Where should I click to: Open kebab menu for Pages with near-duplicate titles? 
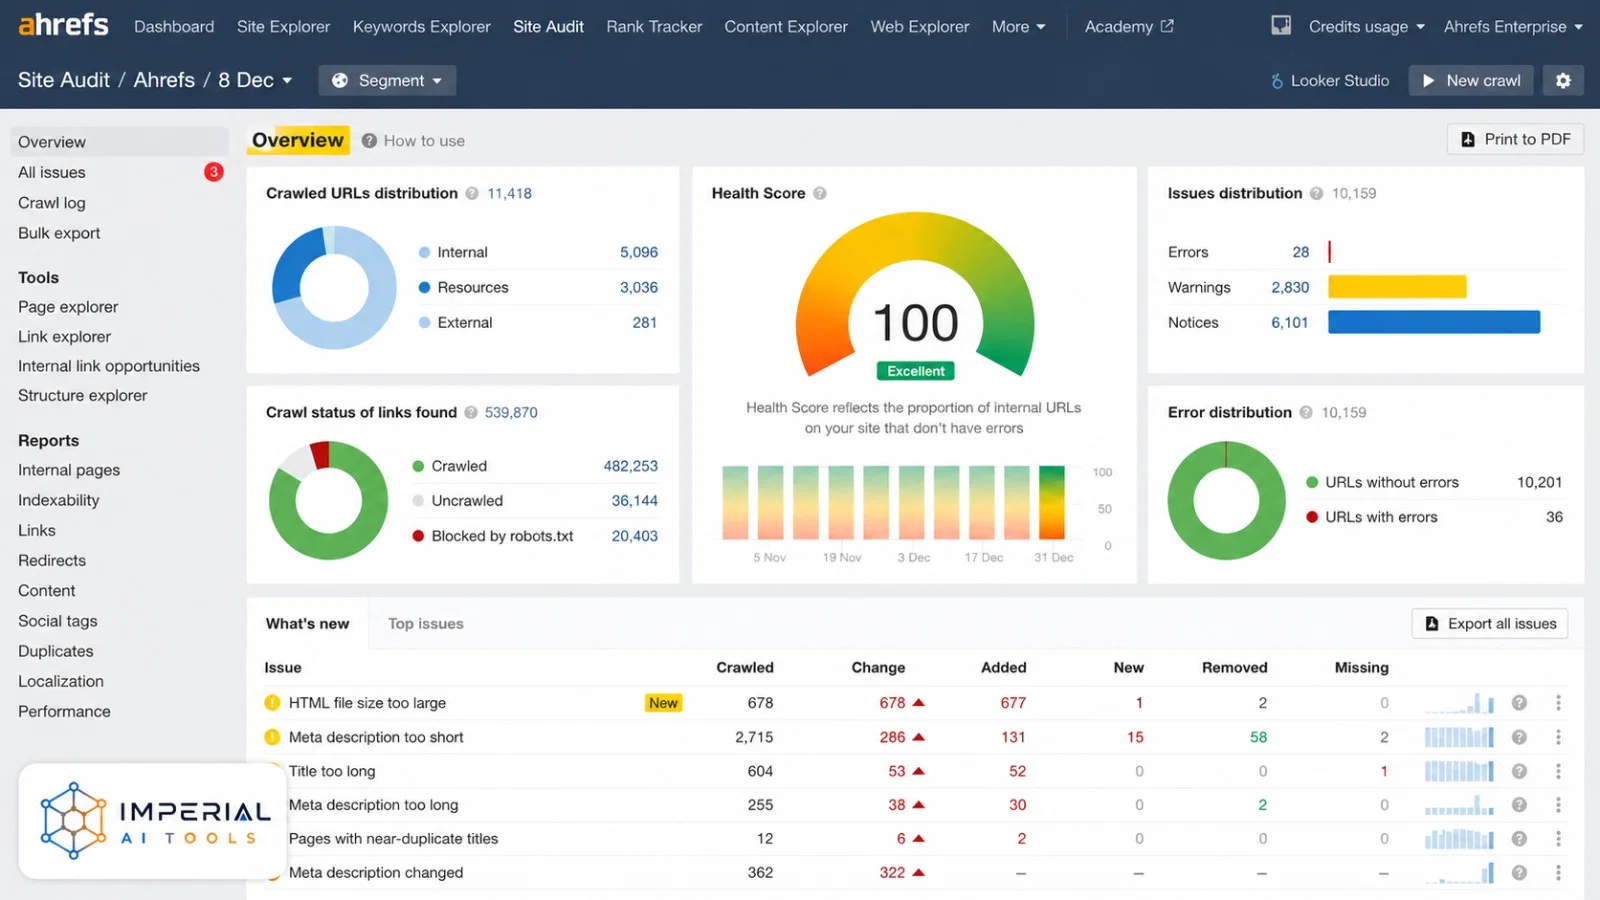(x=1558, y=839)
